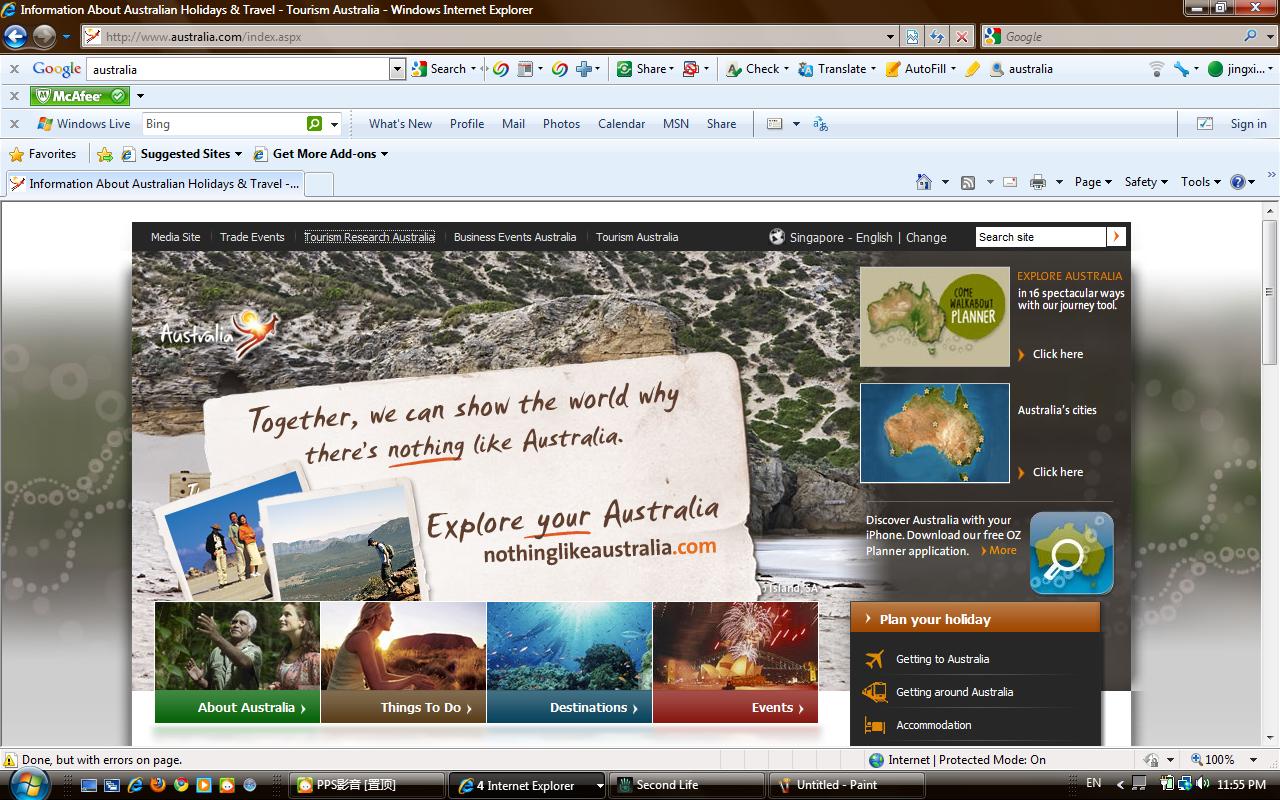The width and height of the screenshot is (1280, 800).
Task: Click the Chrome icon in quick launch
Action: [x=181, y=785]
